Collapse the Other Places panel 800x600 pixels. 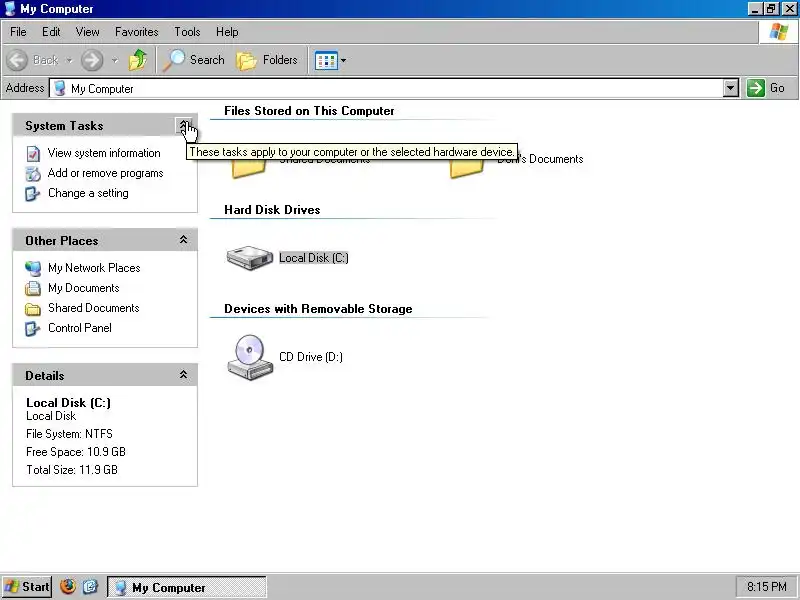(x=183, y=240)
